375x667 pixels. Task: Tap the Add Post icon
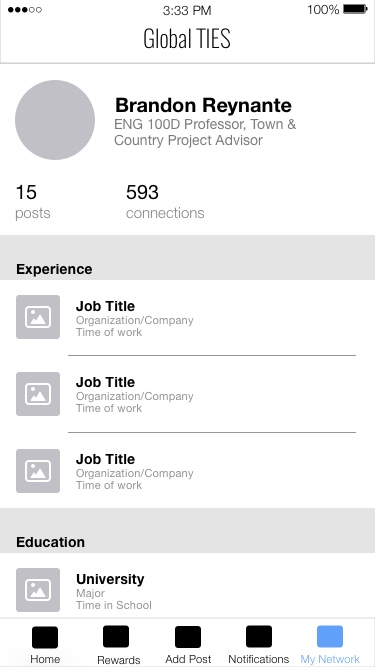click(x=188, y=637)
